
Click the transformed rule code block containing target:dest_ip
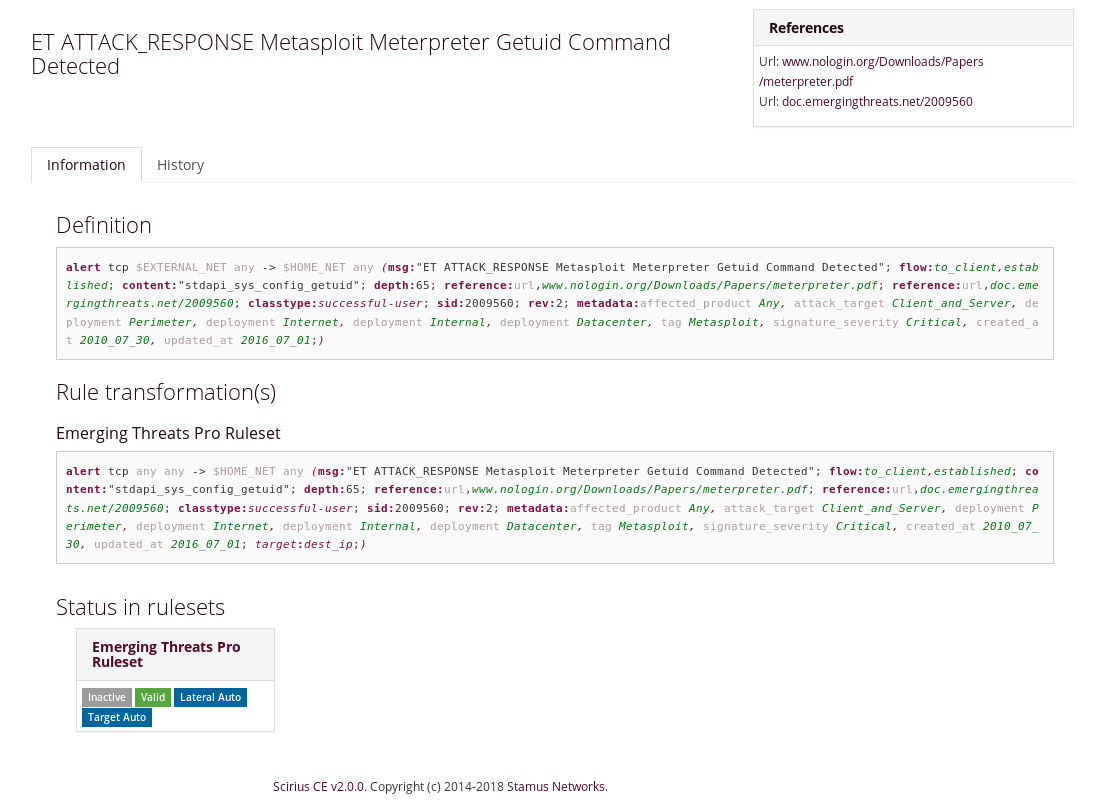555,508
